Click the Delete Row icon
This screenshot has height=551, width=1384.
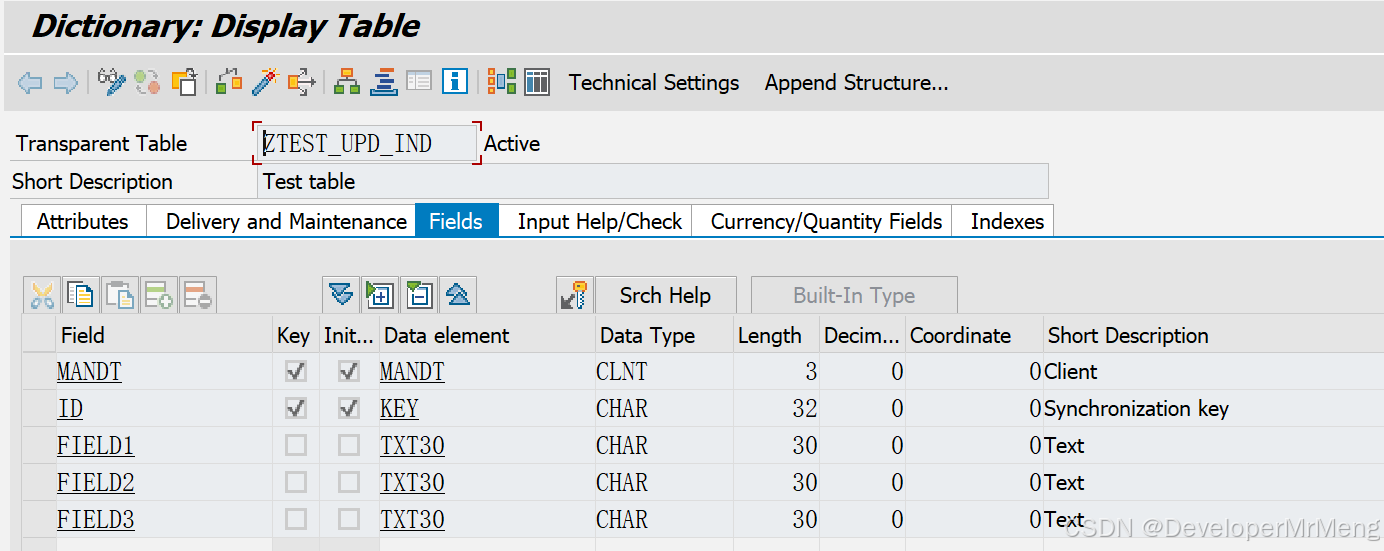[197, 295]
